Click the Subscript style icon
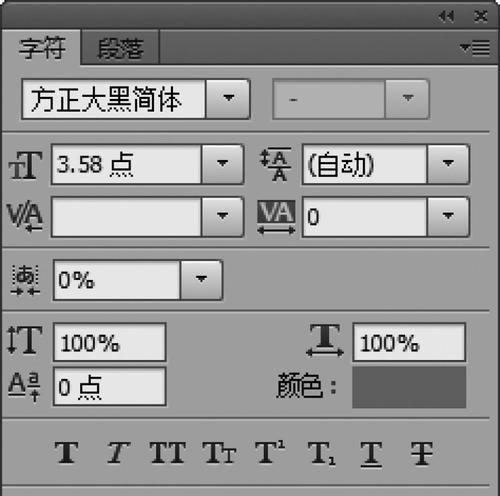 point(321,453)
